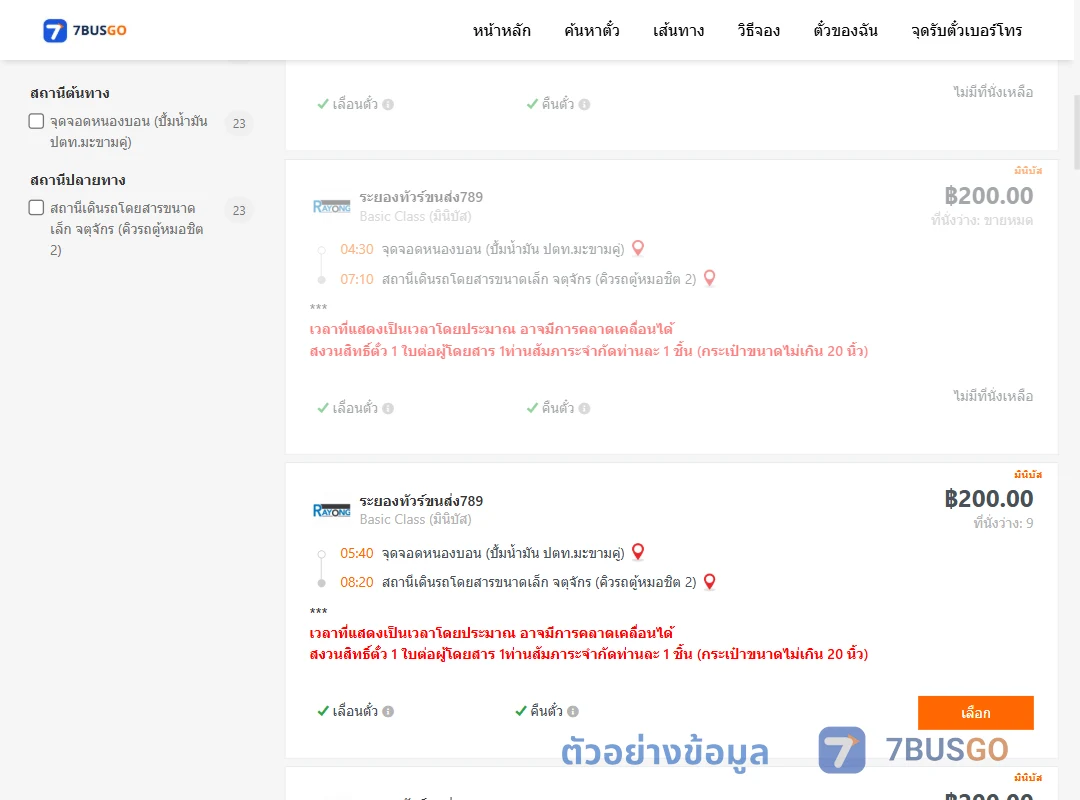1080x800 pixels.
Task: Click info icon beside เลื่อนตั๋ว in top card
Action: [388, 105]
